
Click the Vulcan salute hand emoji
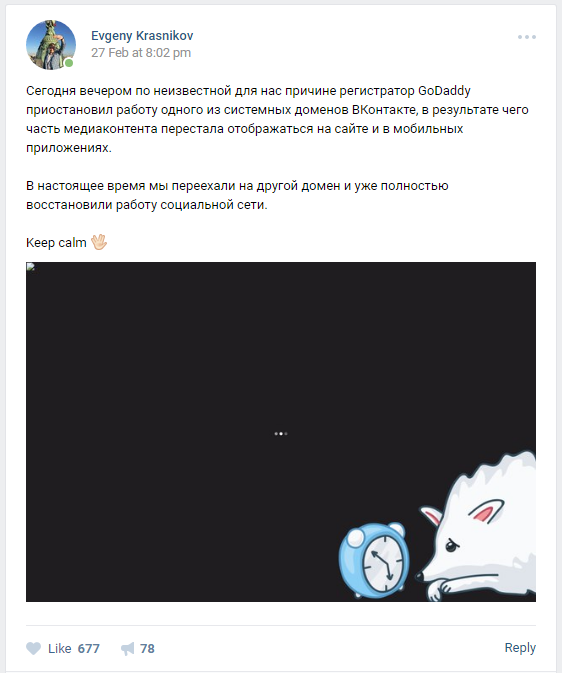[x=99, y=242]
